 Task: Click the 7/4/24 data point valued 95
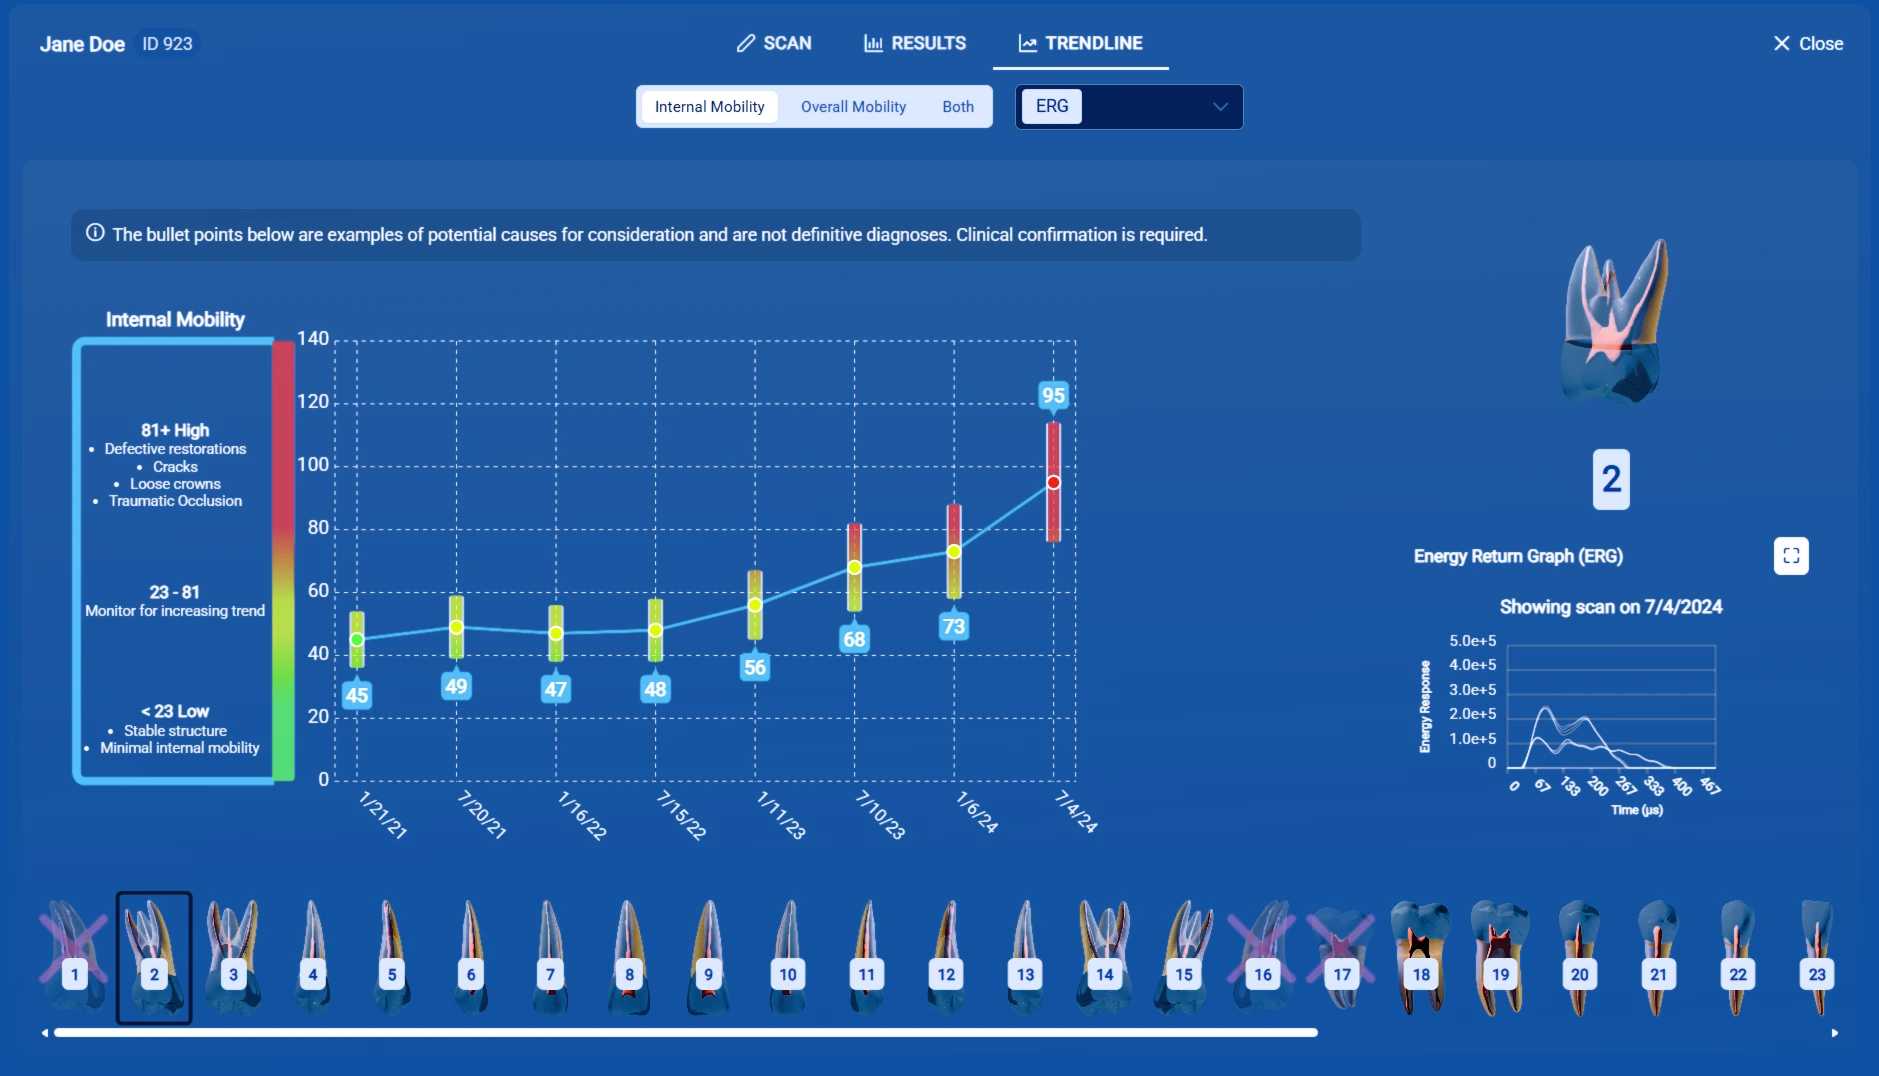[1053, 482]
